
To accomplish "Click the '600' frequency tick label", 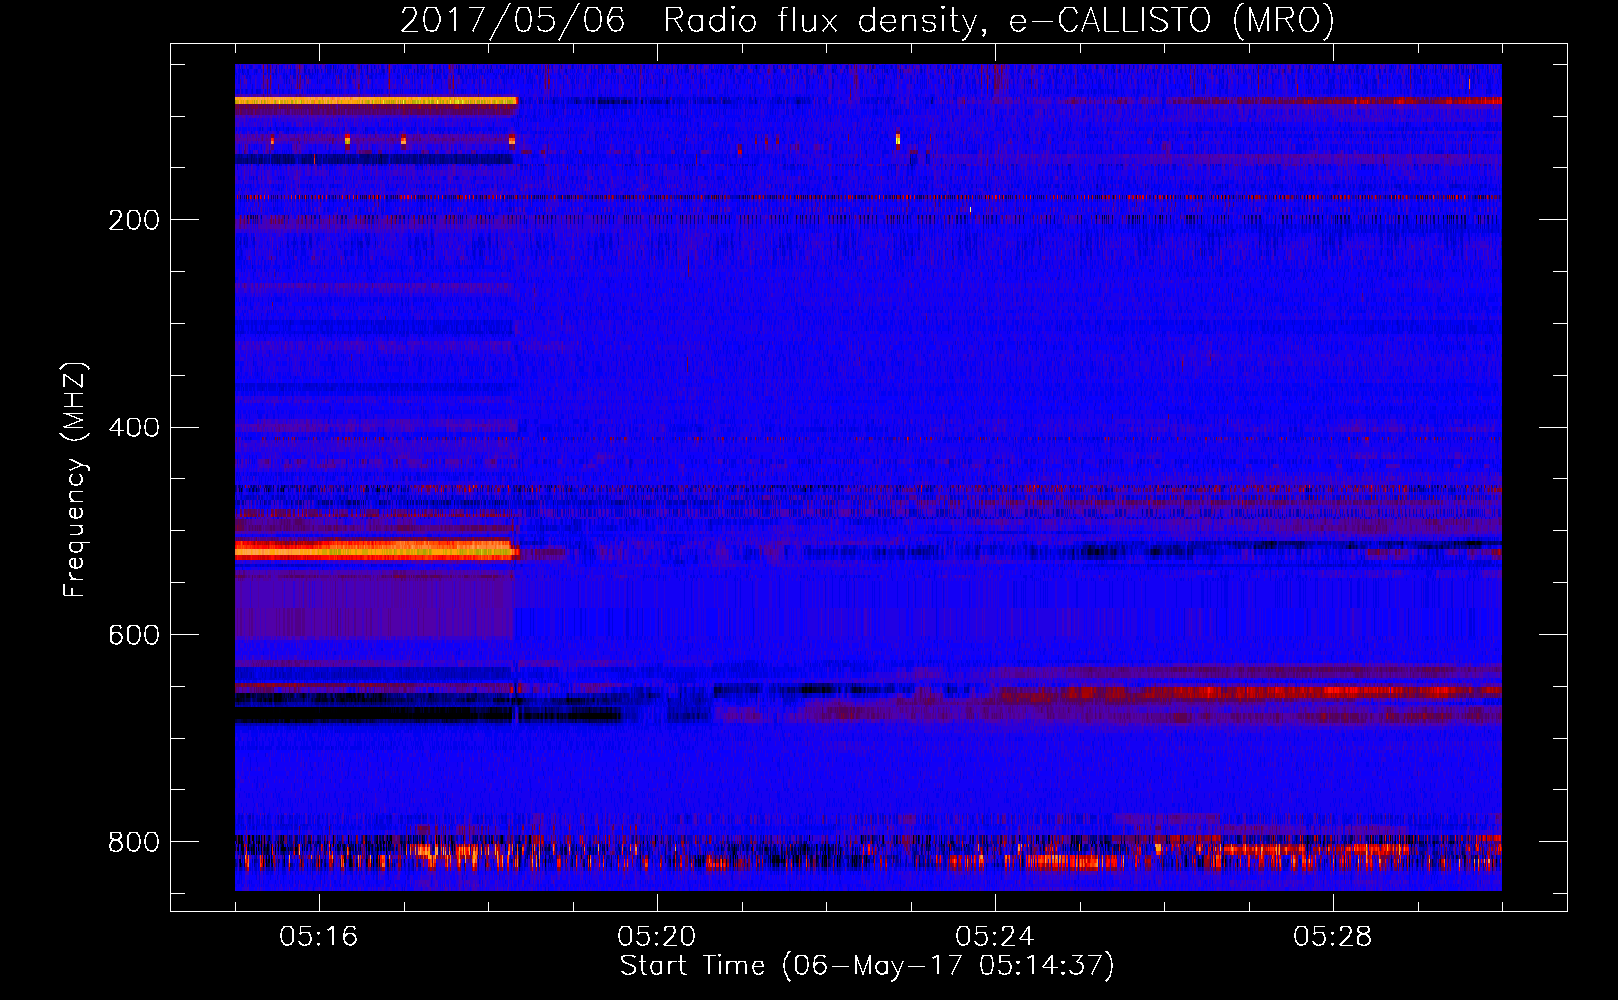I will [134, 636].
